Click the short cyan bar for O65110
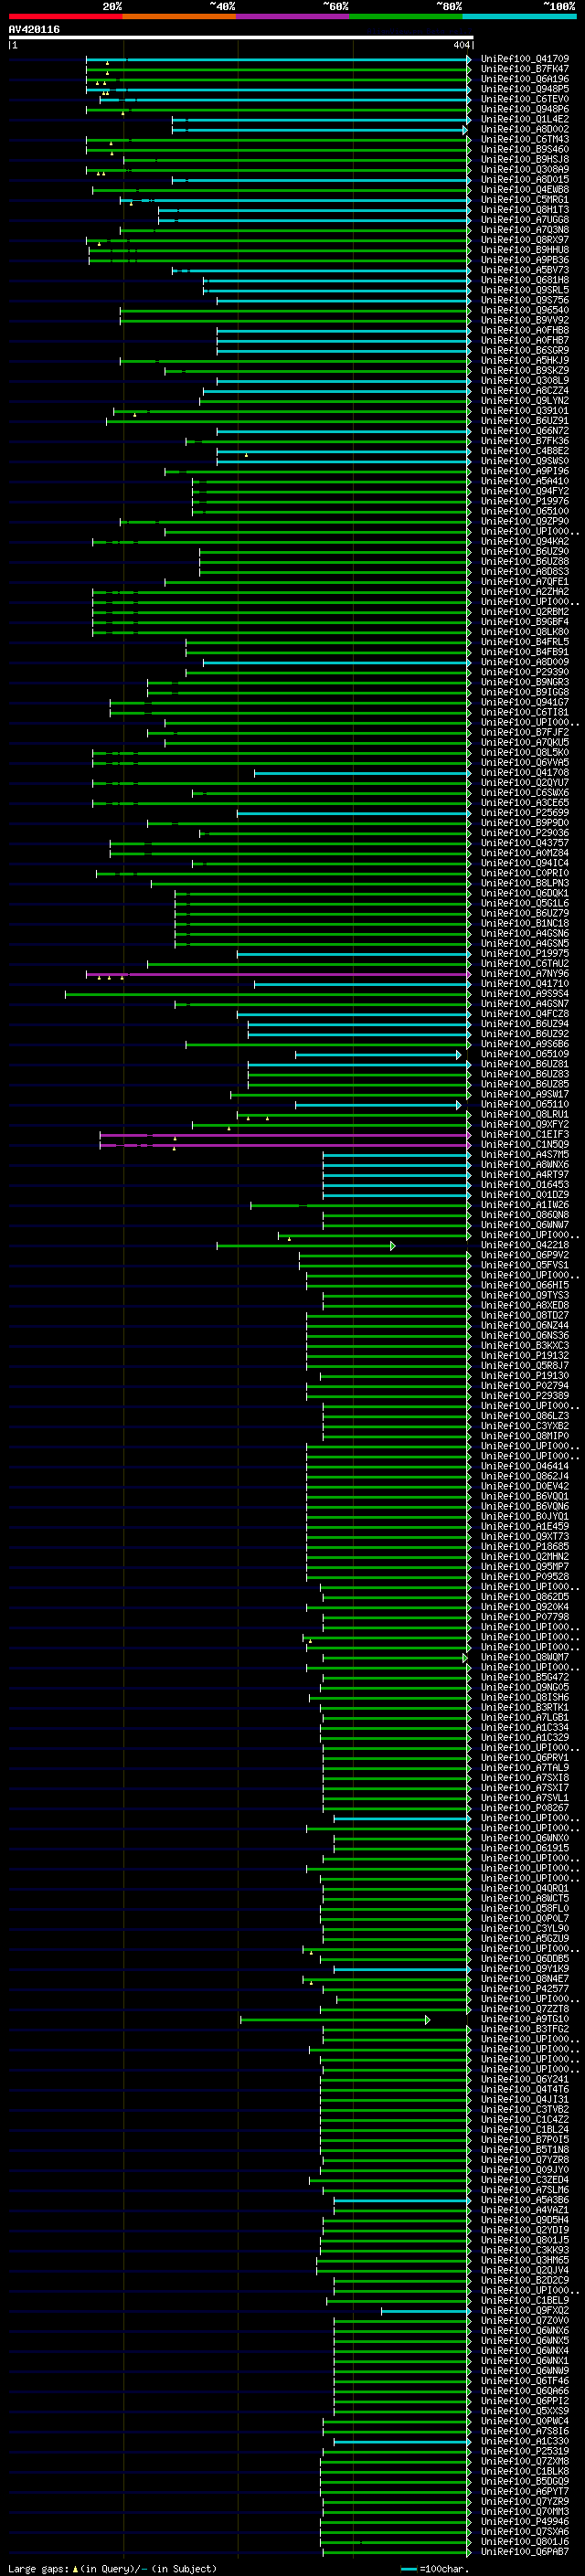Viewport: 585px width, 2576px height. point(378,1105)
